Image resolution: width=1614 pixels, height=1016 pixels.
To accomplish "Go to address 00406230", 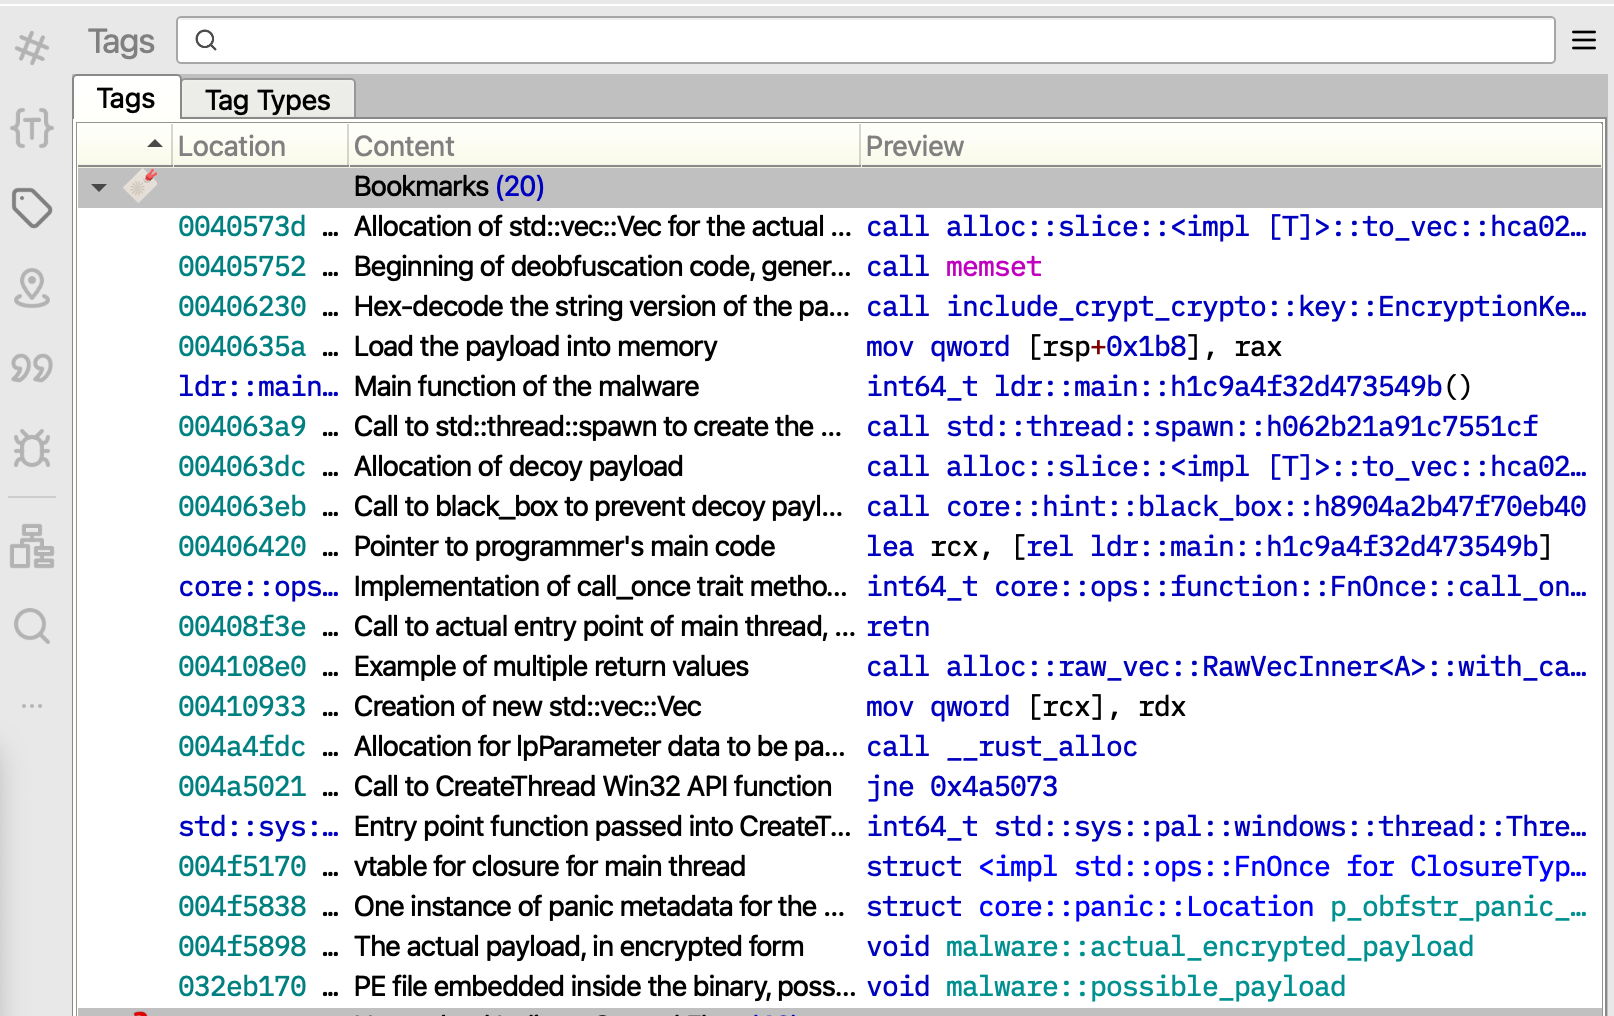I will pyautogui.click(x=242, y=307).
